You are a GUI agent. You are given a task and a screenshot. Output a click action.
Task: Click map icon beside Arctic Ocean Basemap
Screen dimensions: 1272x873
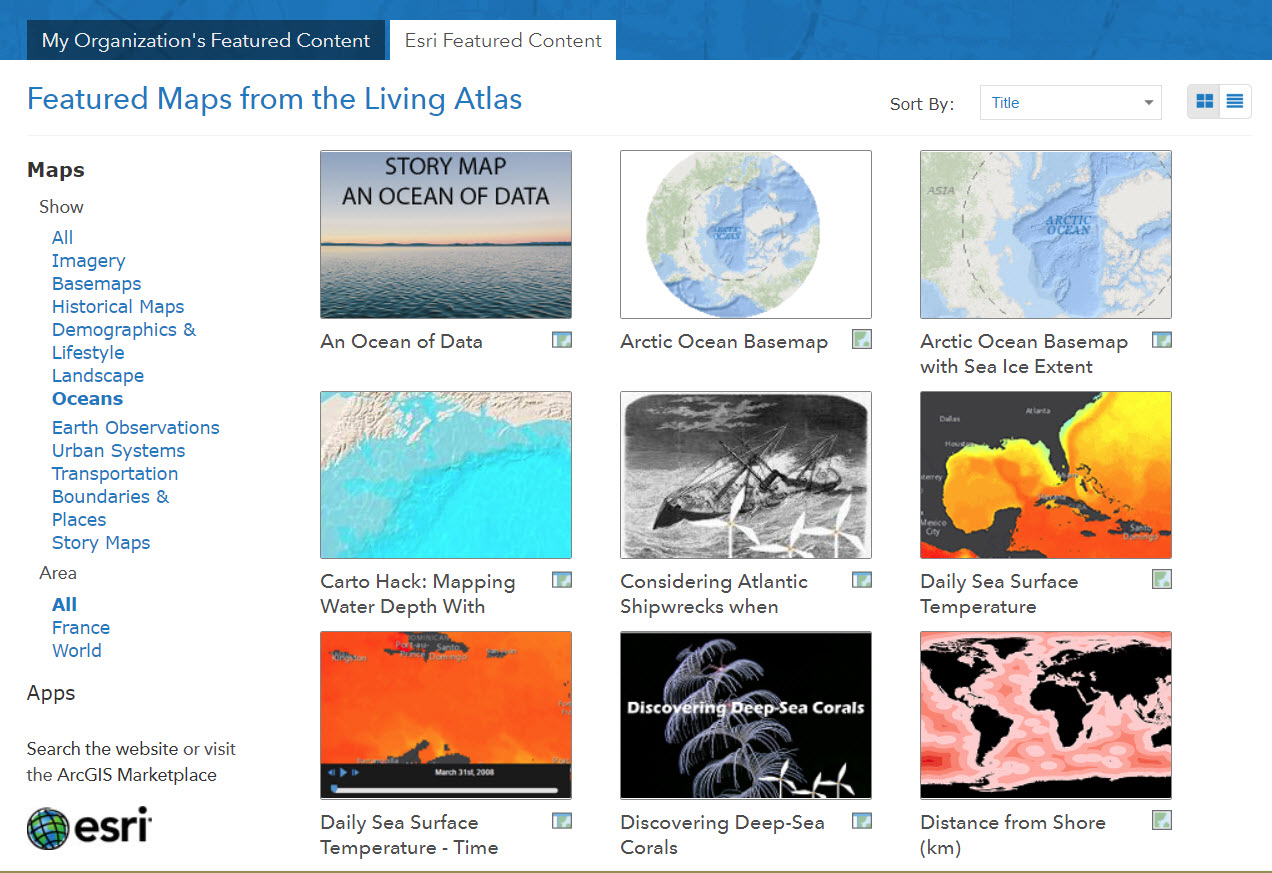tap(862, 339)
